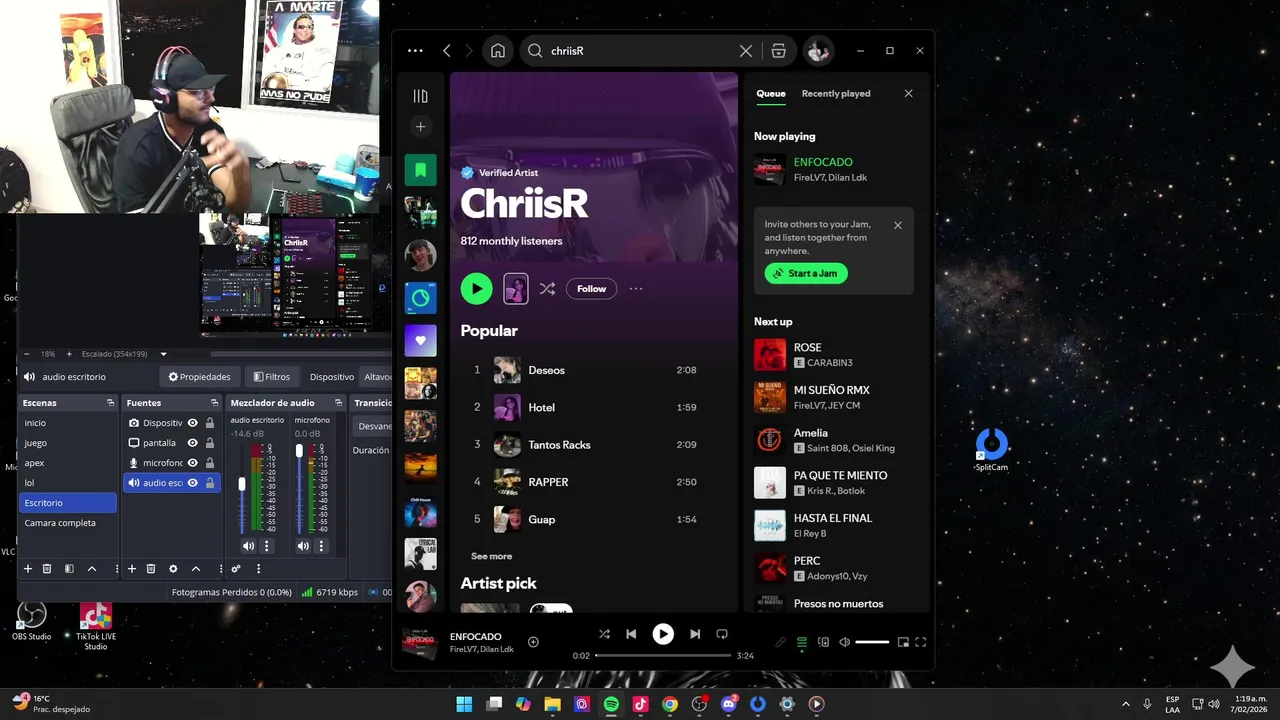The width and height of the screenshot is (1280, 720).
Task: Adjust the audio escritorio volume fader
Action: coord(241,485)
